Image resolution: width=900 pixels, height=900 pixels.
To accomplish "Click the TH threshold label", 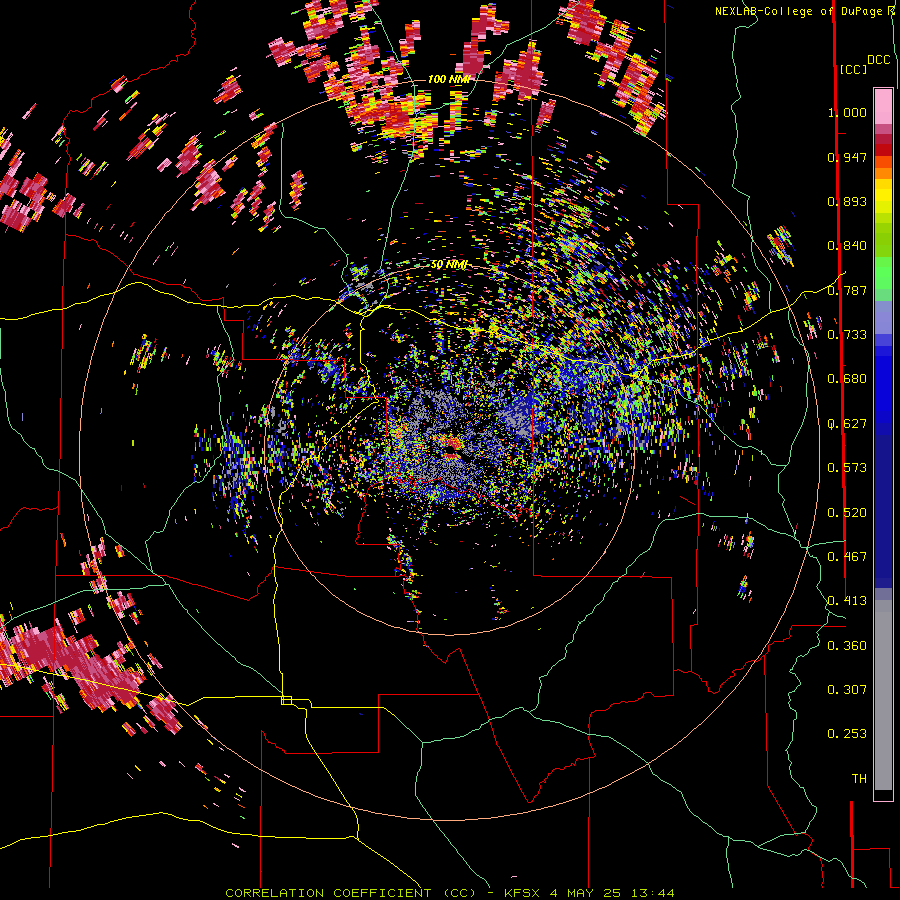I will coord(859,779).
